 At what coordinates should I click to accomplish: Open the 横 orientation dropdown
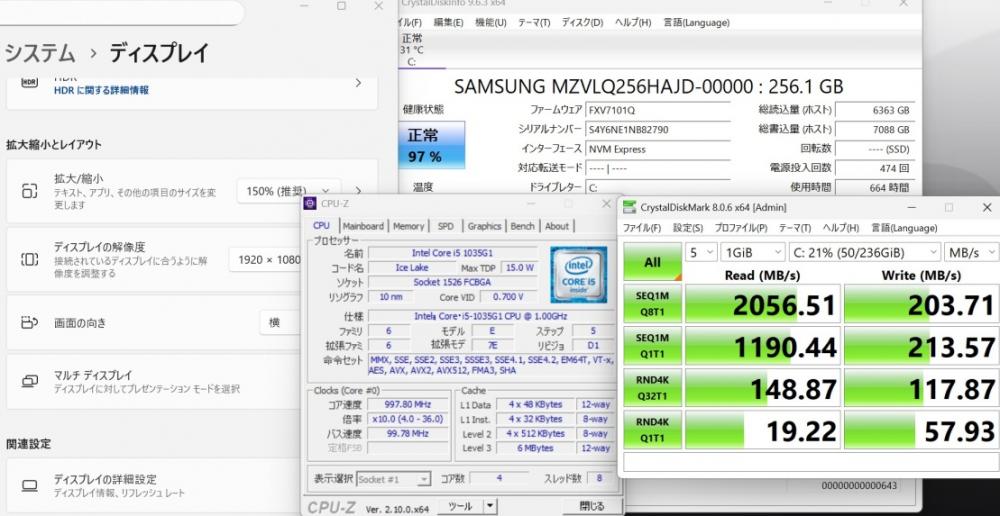[281, 323]
